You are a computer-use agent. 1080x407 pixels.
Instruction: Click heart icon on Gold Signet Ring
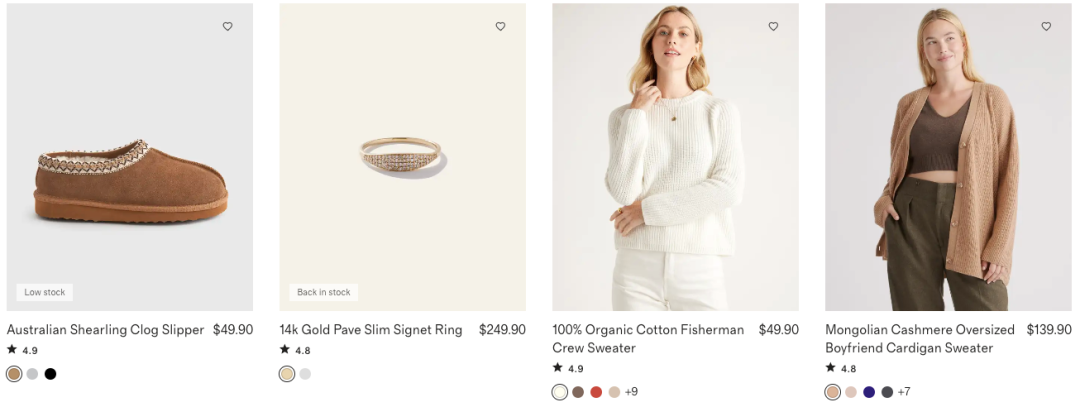click(500, 27)
